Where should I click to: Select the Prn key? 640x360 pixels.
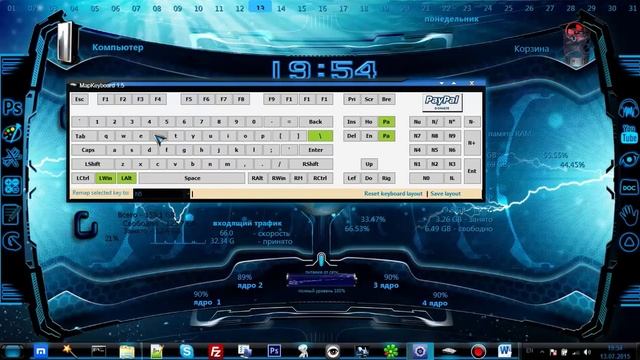point(351,99)
